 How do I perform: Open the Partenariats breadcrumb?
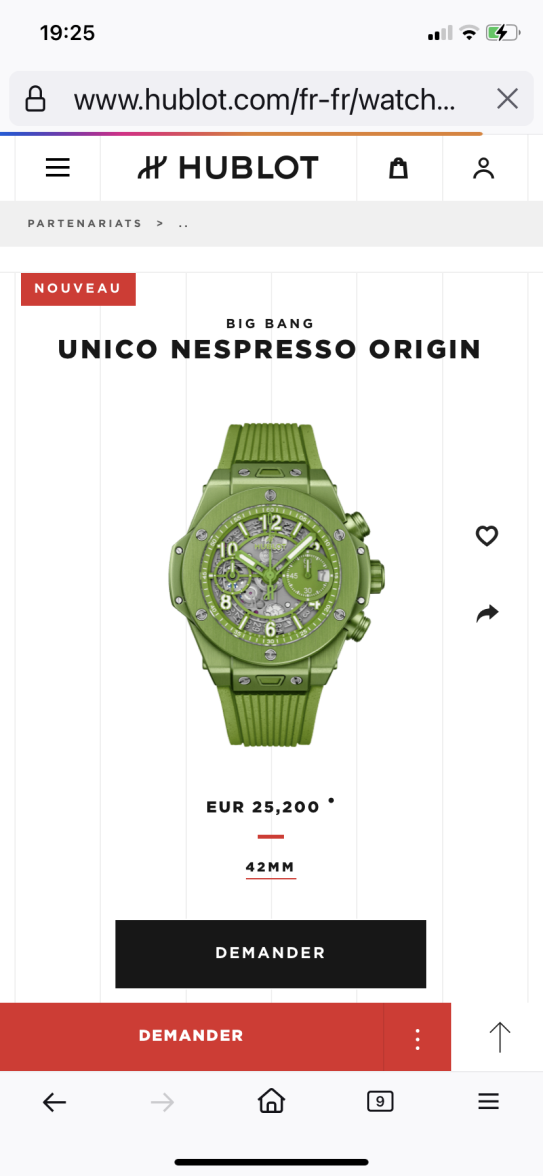click(x=85, y=224)
